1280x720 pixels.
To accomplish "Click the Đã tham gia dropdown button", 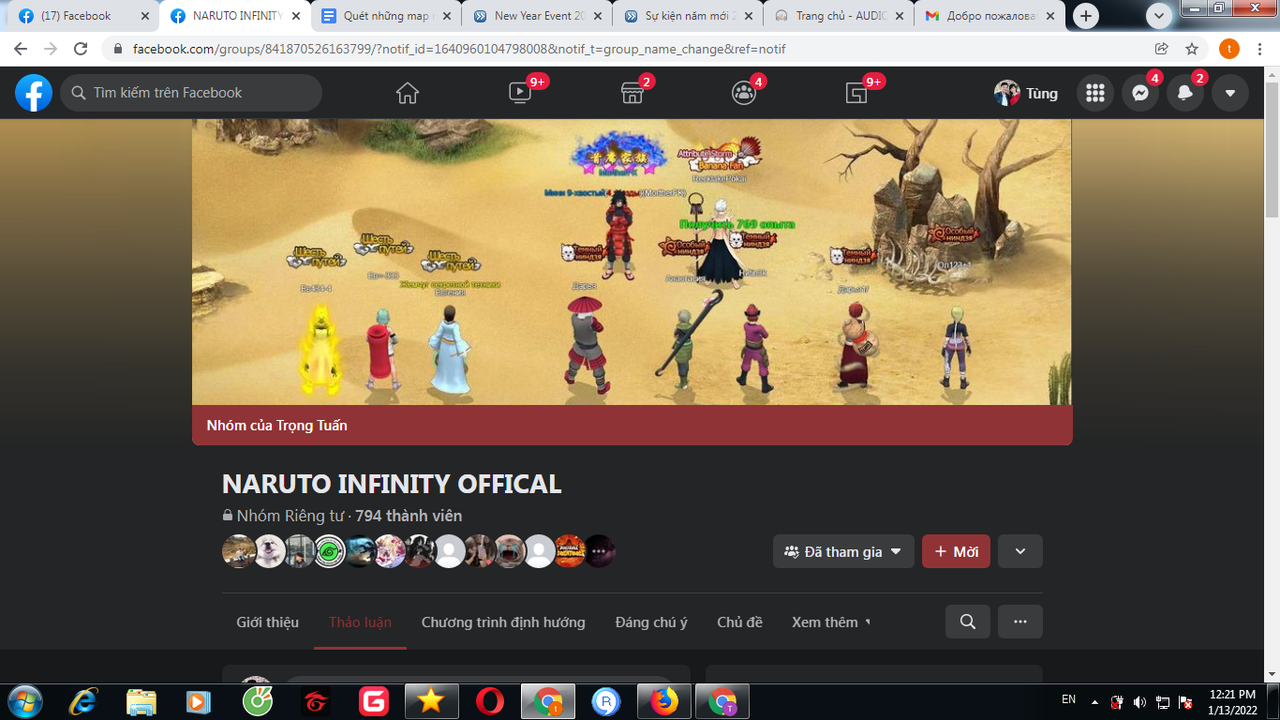I will click(x=843, y=551).
